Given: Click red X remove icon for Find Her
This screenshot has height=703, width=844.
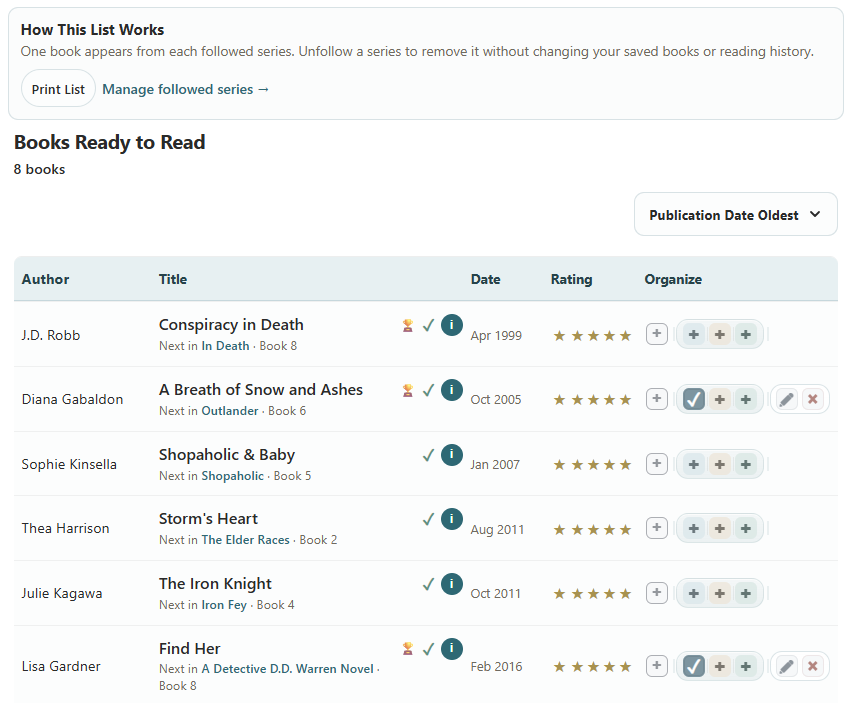Looking at the screenshot, I should [x=813, y=666].
